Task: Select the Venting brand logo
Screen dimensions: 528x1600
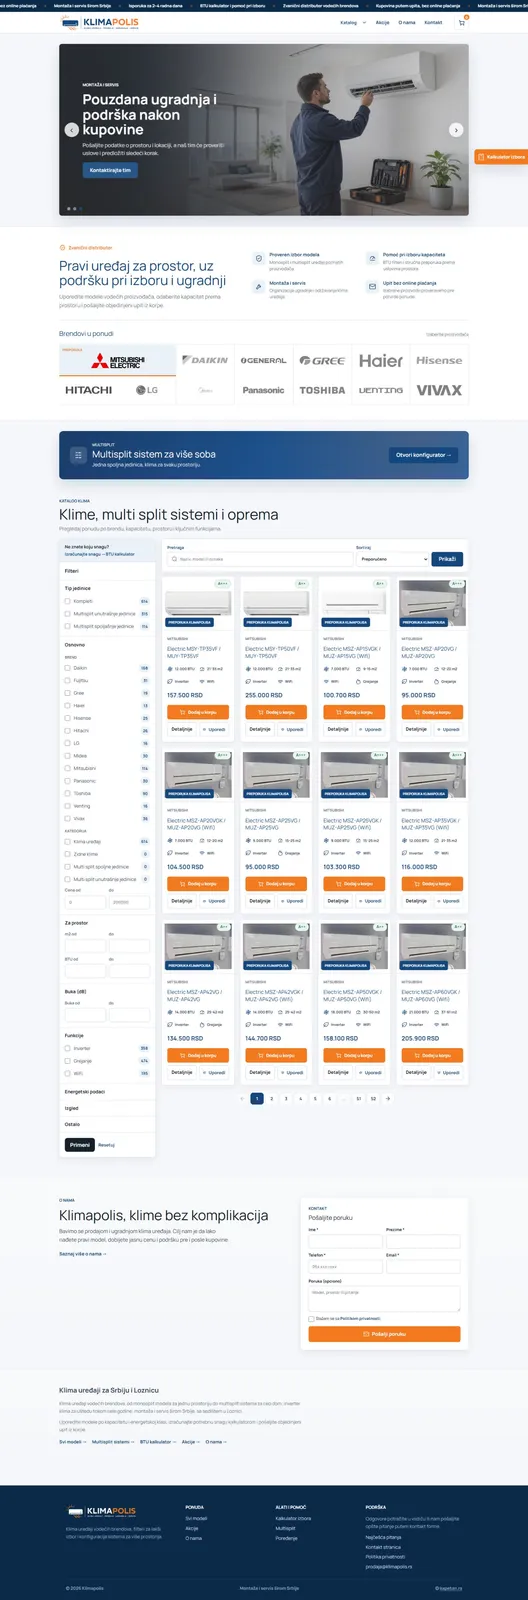Action: coord(381,390)
